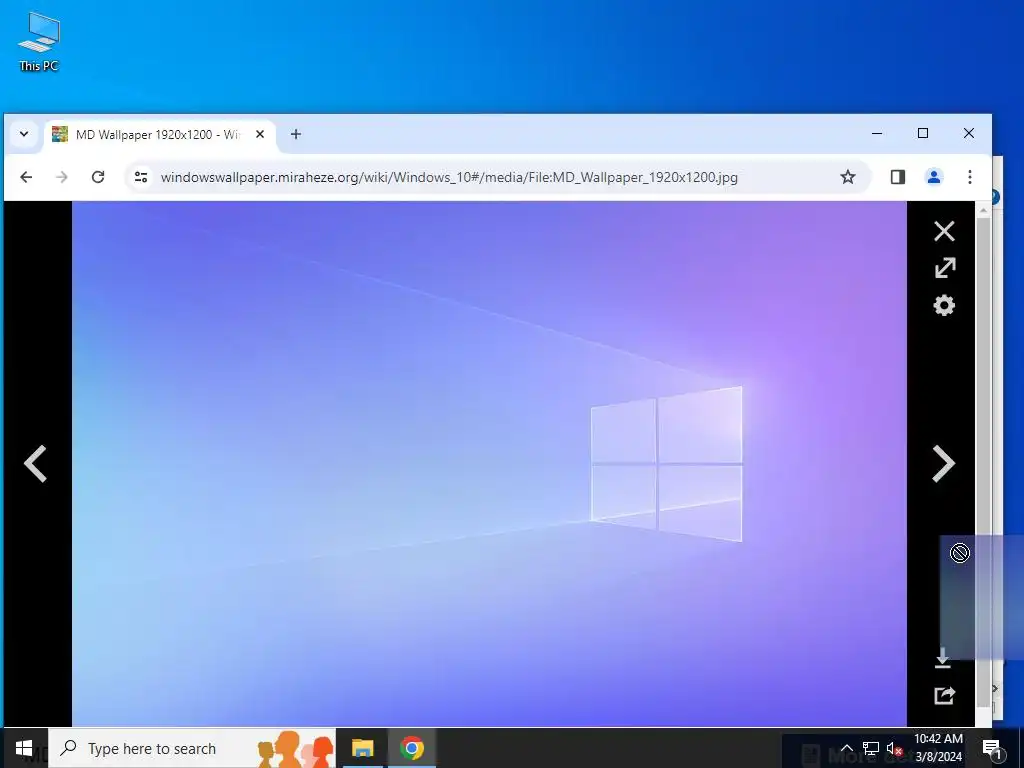Show the previous image arrow
Viewport: 1024px width, 768px height.
point(35,464)
